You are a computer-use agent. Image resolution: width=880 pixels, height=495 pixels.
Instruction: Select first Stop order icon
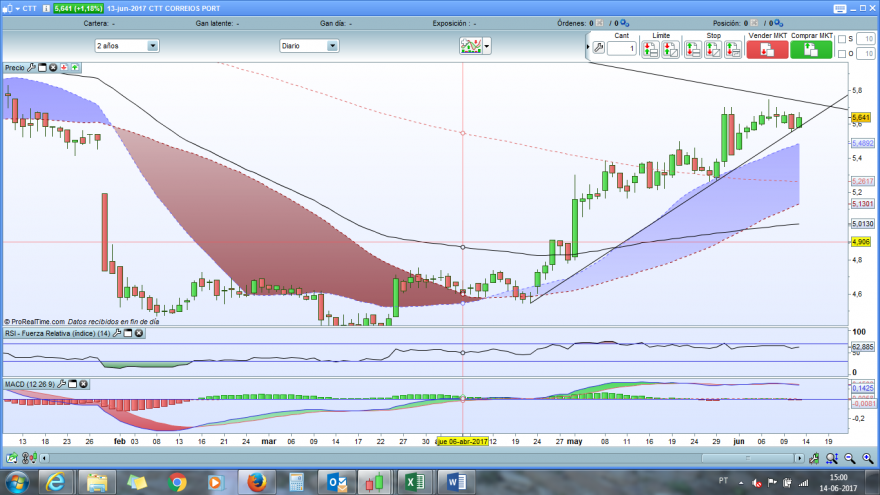pyautogui.click(x=693, y=49)
